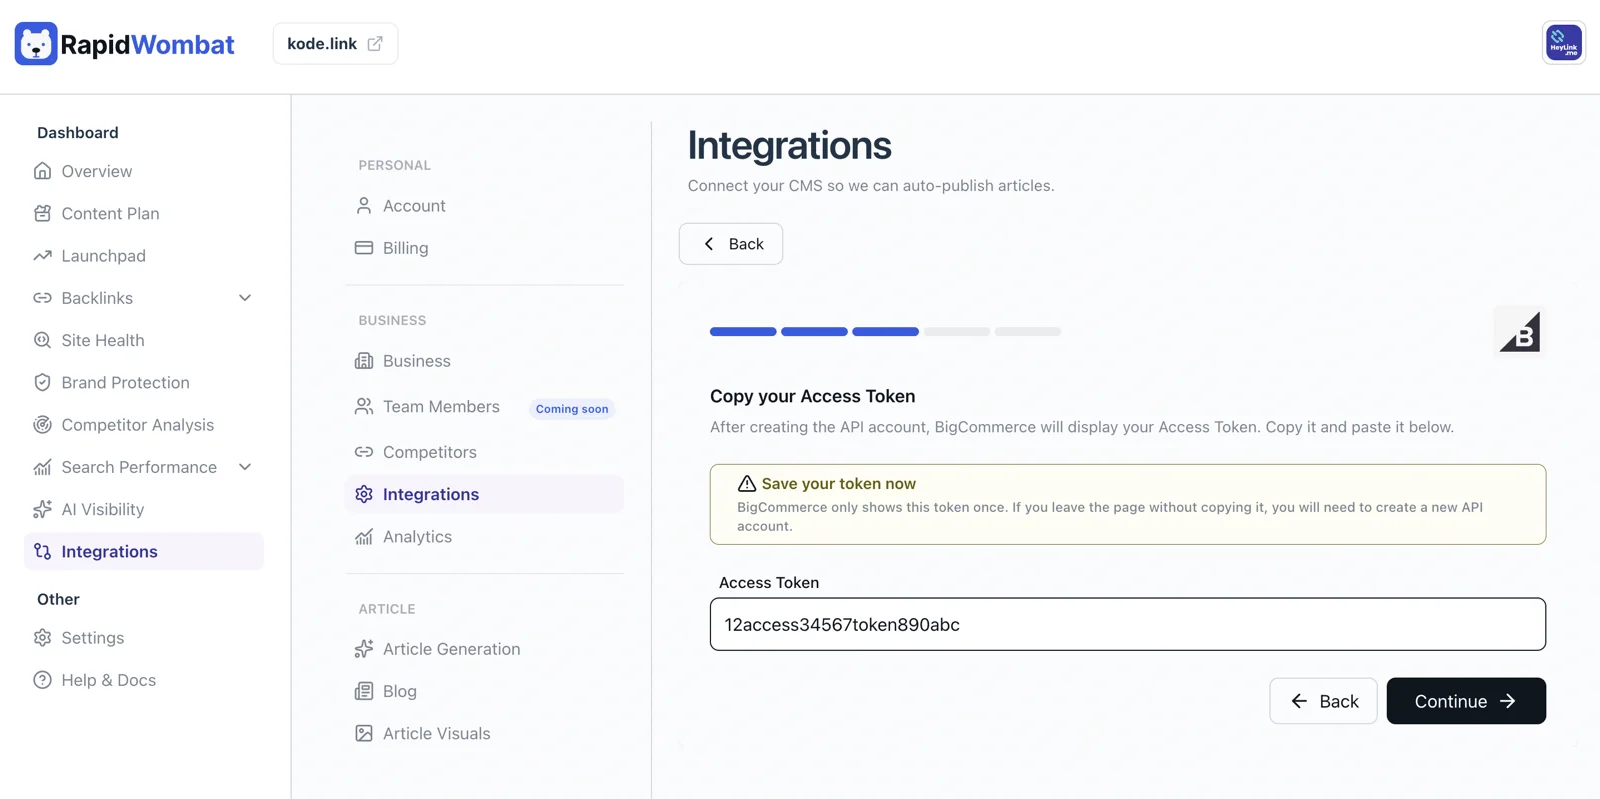This screenshot has height=799, width=1600.
Task: Click the Overview home icon
Action: click(42, 171)
